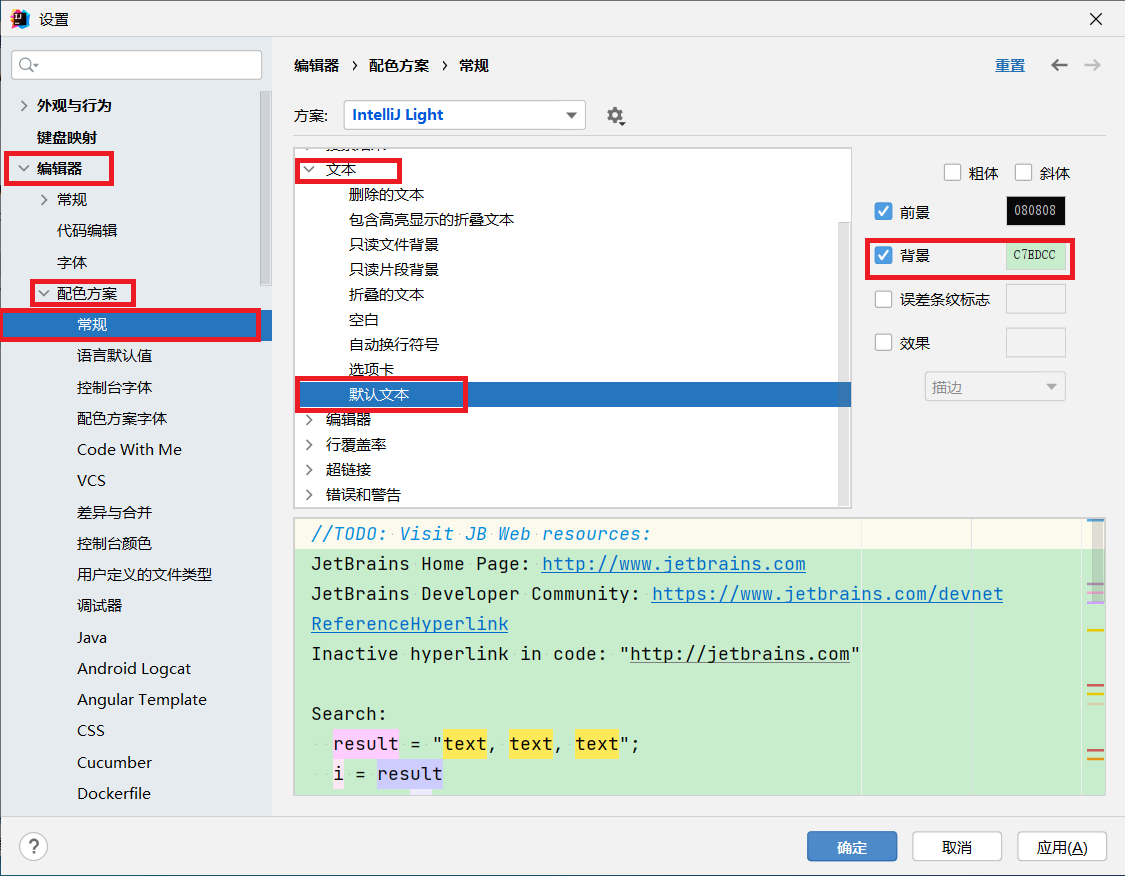This screenshot has width=1125, height=876.
Task: Click the sidebar vertical scrollbar
Action: 265,188
